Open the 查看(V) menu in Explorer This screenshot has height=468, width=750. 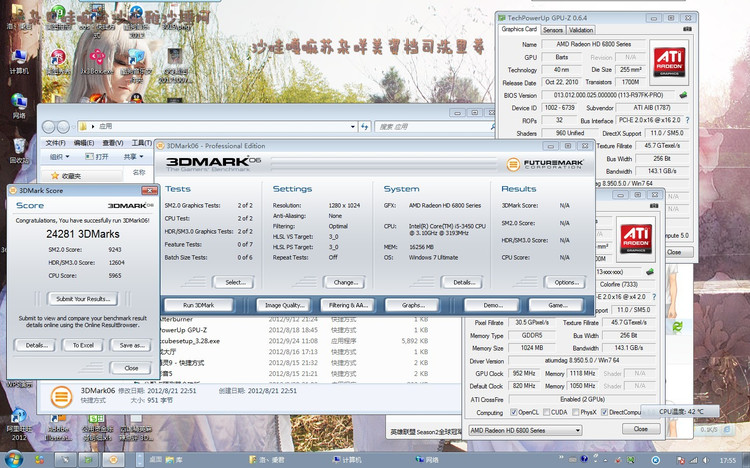[112, 143]
